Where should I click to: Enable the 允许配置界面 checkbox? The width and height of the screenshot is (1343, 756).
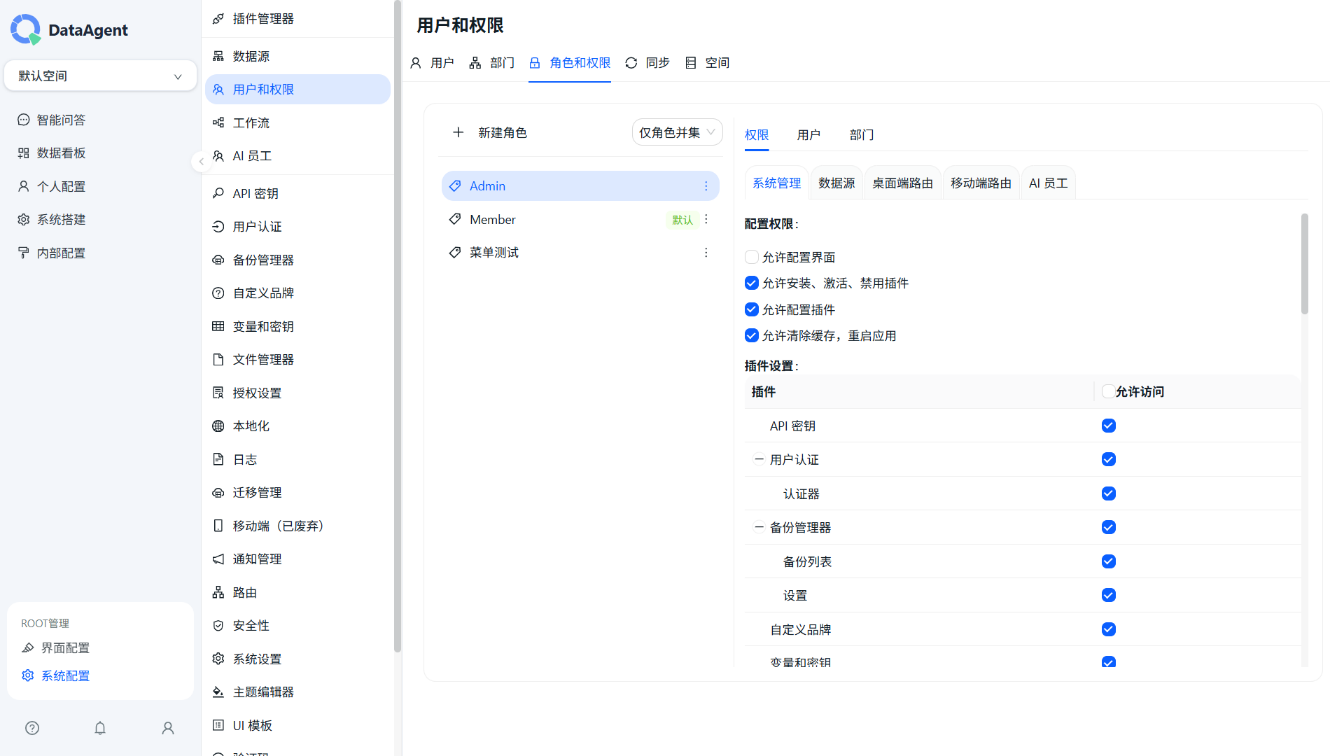(752, 257)
